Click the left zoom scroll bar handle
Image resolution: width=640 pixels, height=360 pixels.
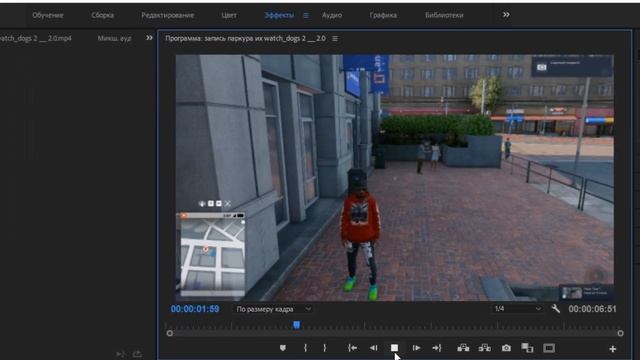170,333
